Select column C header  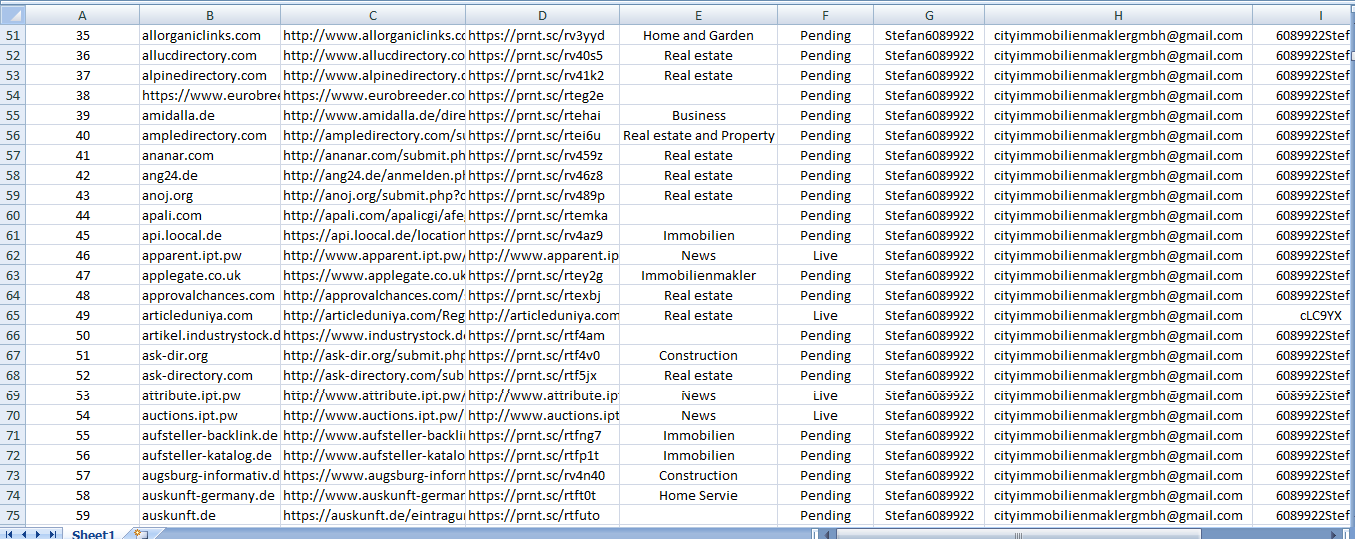[373, 15]
